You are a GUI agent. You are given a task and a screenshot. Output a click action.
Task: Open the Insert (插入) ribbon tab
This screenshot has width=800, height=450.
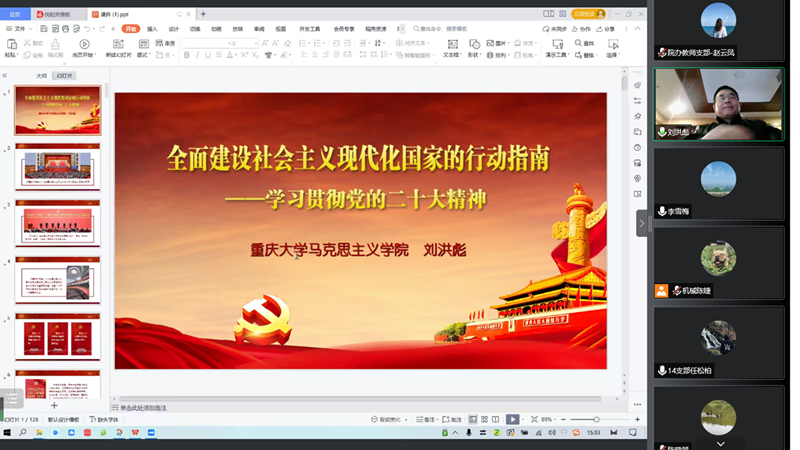pos(152,29)
